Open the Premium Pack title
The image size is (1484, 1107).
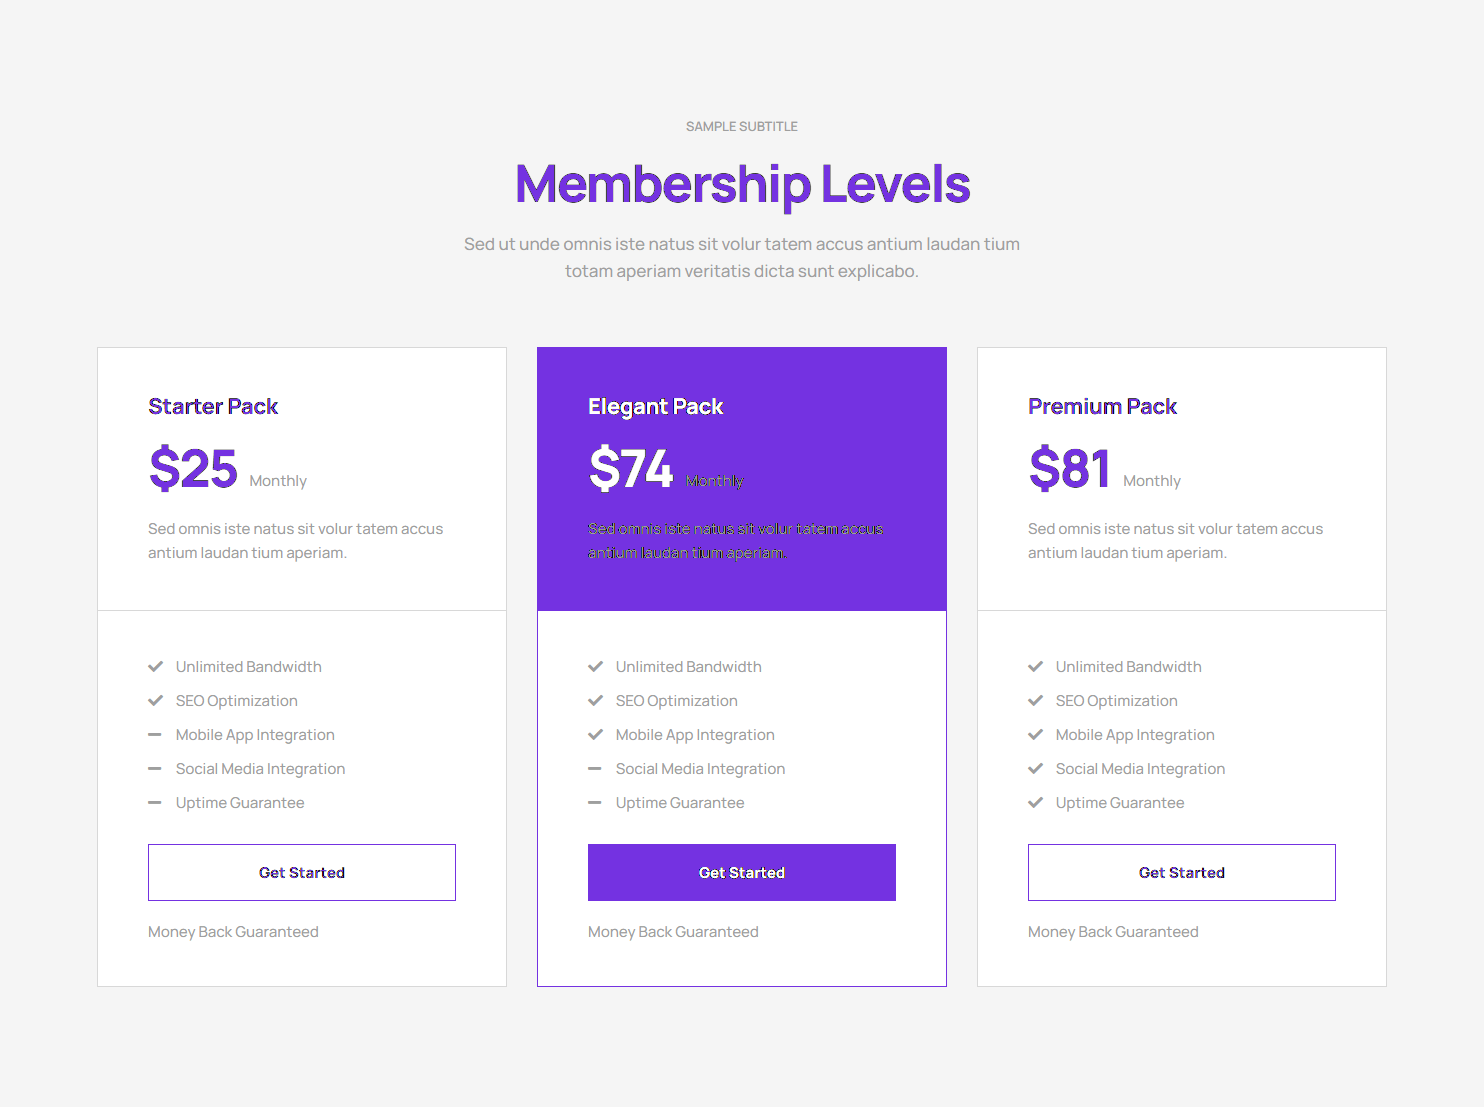pyautogui.click(x=1102, y=406)
